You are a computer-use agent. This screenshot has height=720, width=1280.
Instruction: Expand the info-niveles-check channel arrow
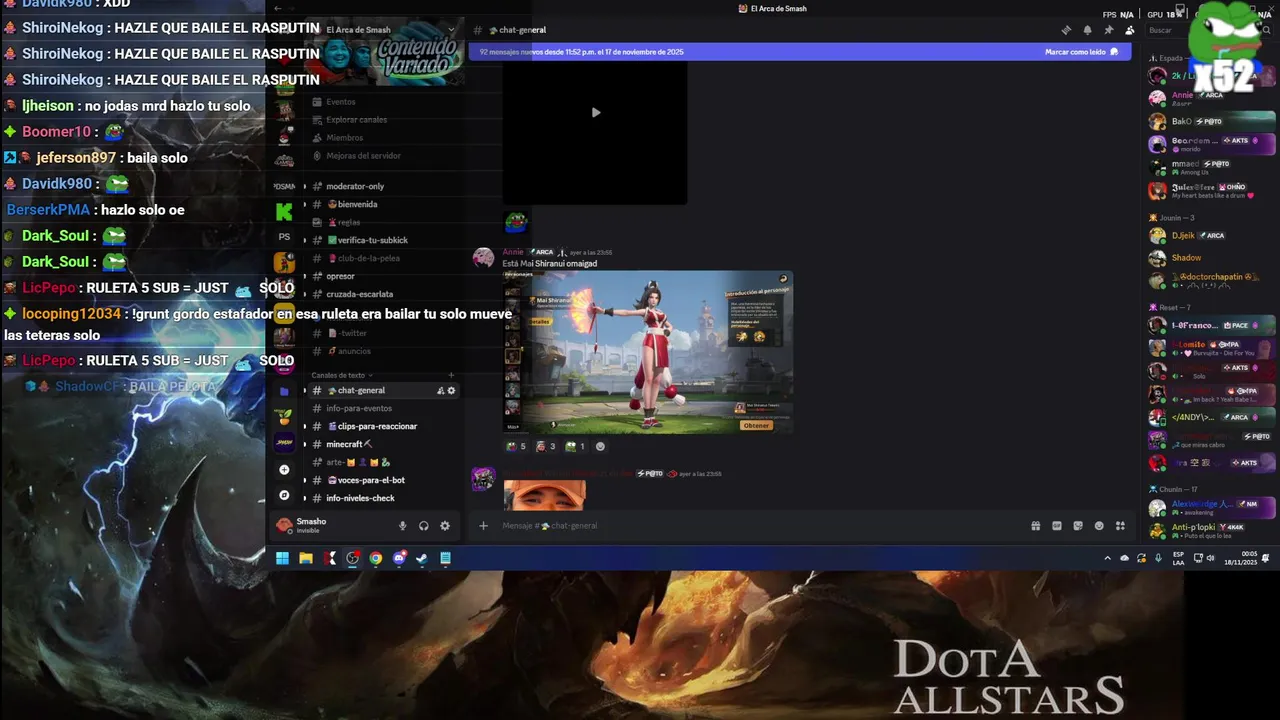[304, 498]
